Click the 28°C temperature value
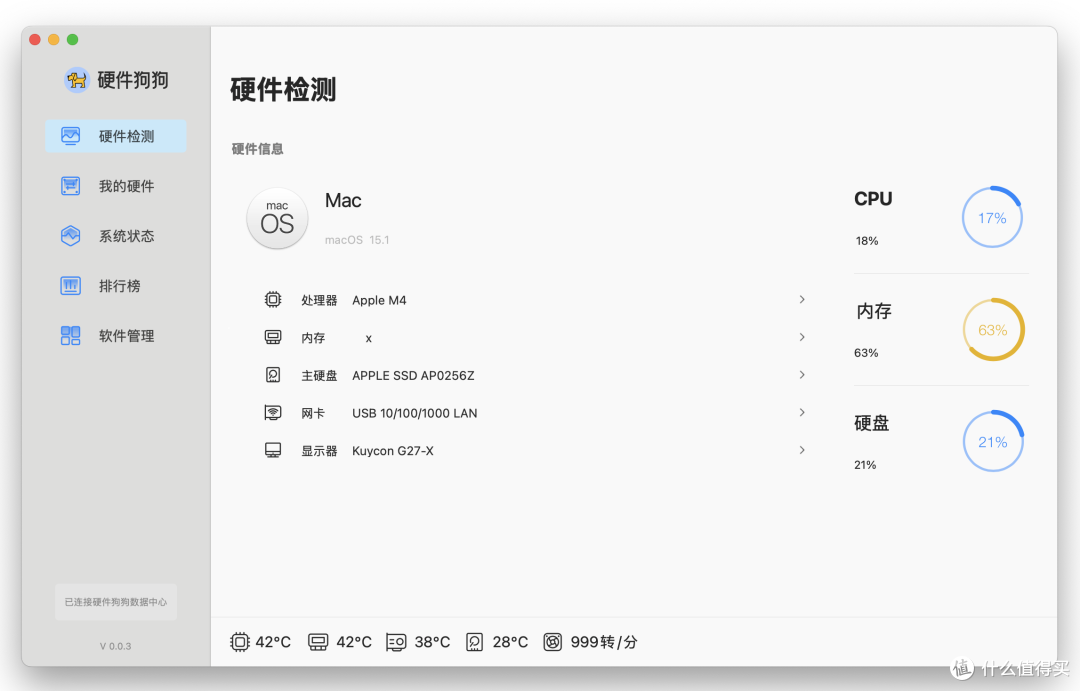This screenshot has height=691, width=1080. [x=510, y=642]
